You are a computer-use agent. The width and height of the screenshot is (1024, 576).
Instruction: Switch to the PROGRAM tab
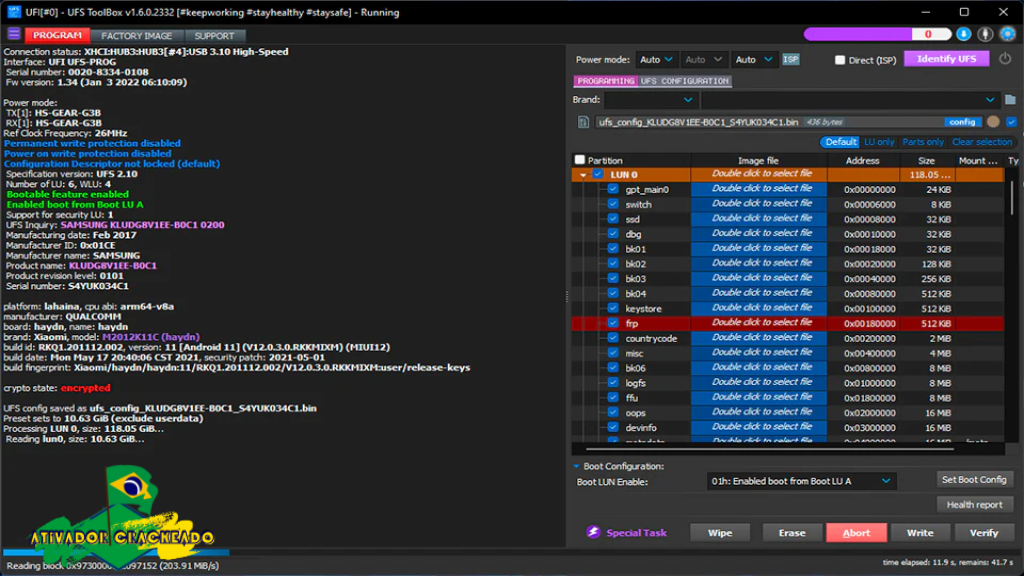(x=57, y=35)
